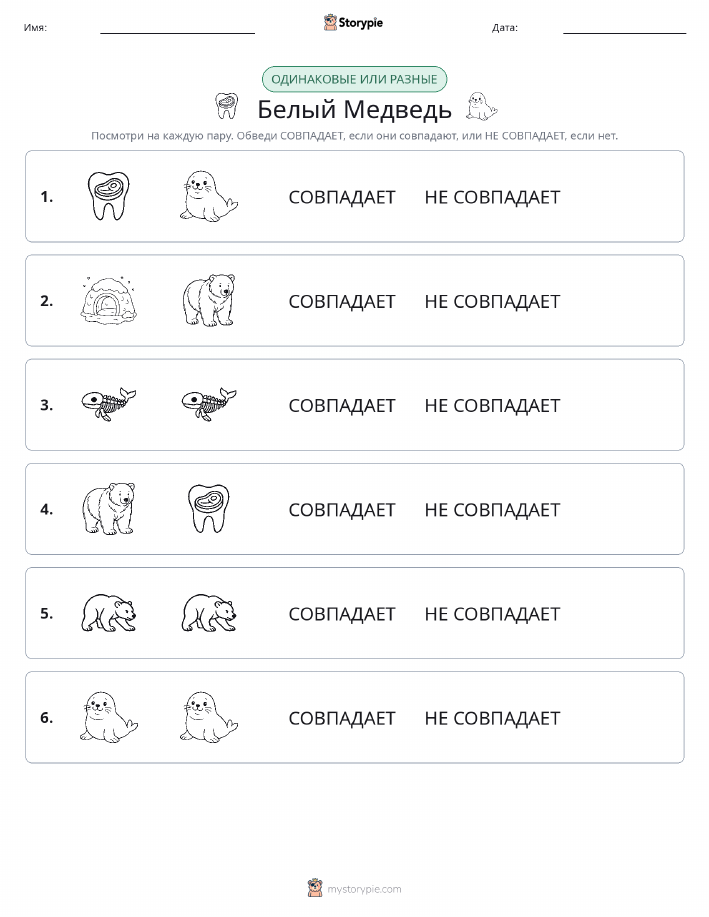The height and width of the screenshot is (917, 709).
Task: Click the seal picture in row 1
Action: [209, 196]
